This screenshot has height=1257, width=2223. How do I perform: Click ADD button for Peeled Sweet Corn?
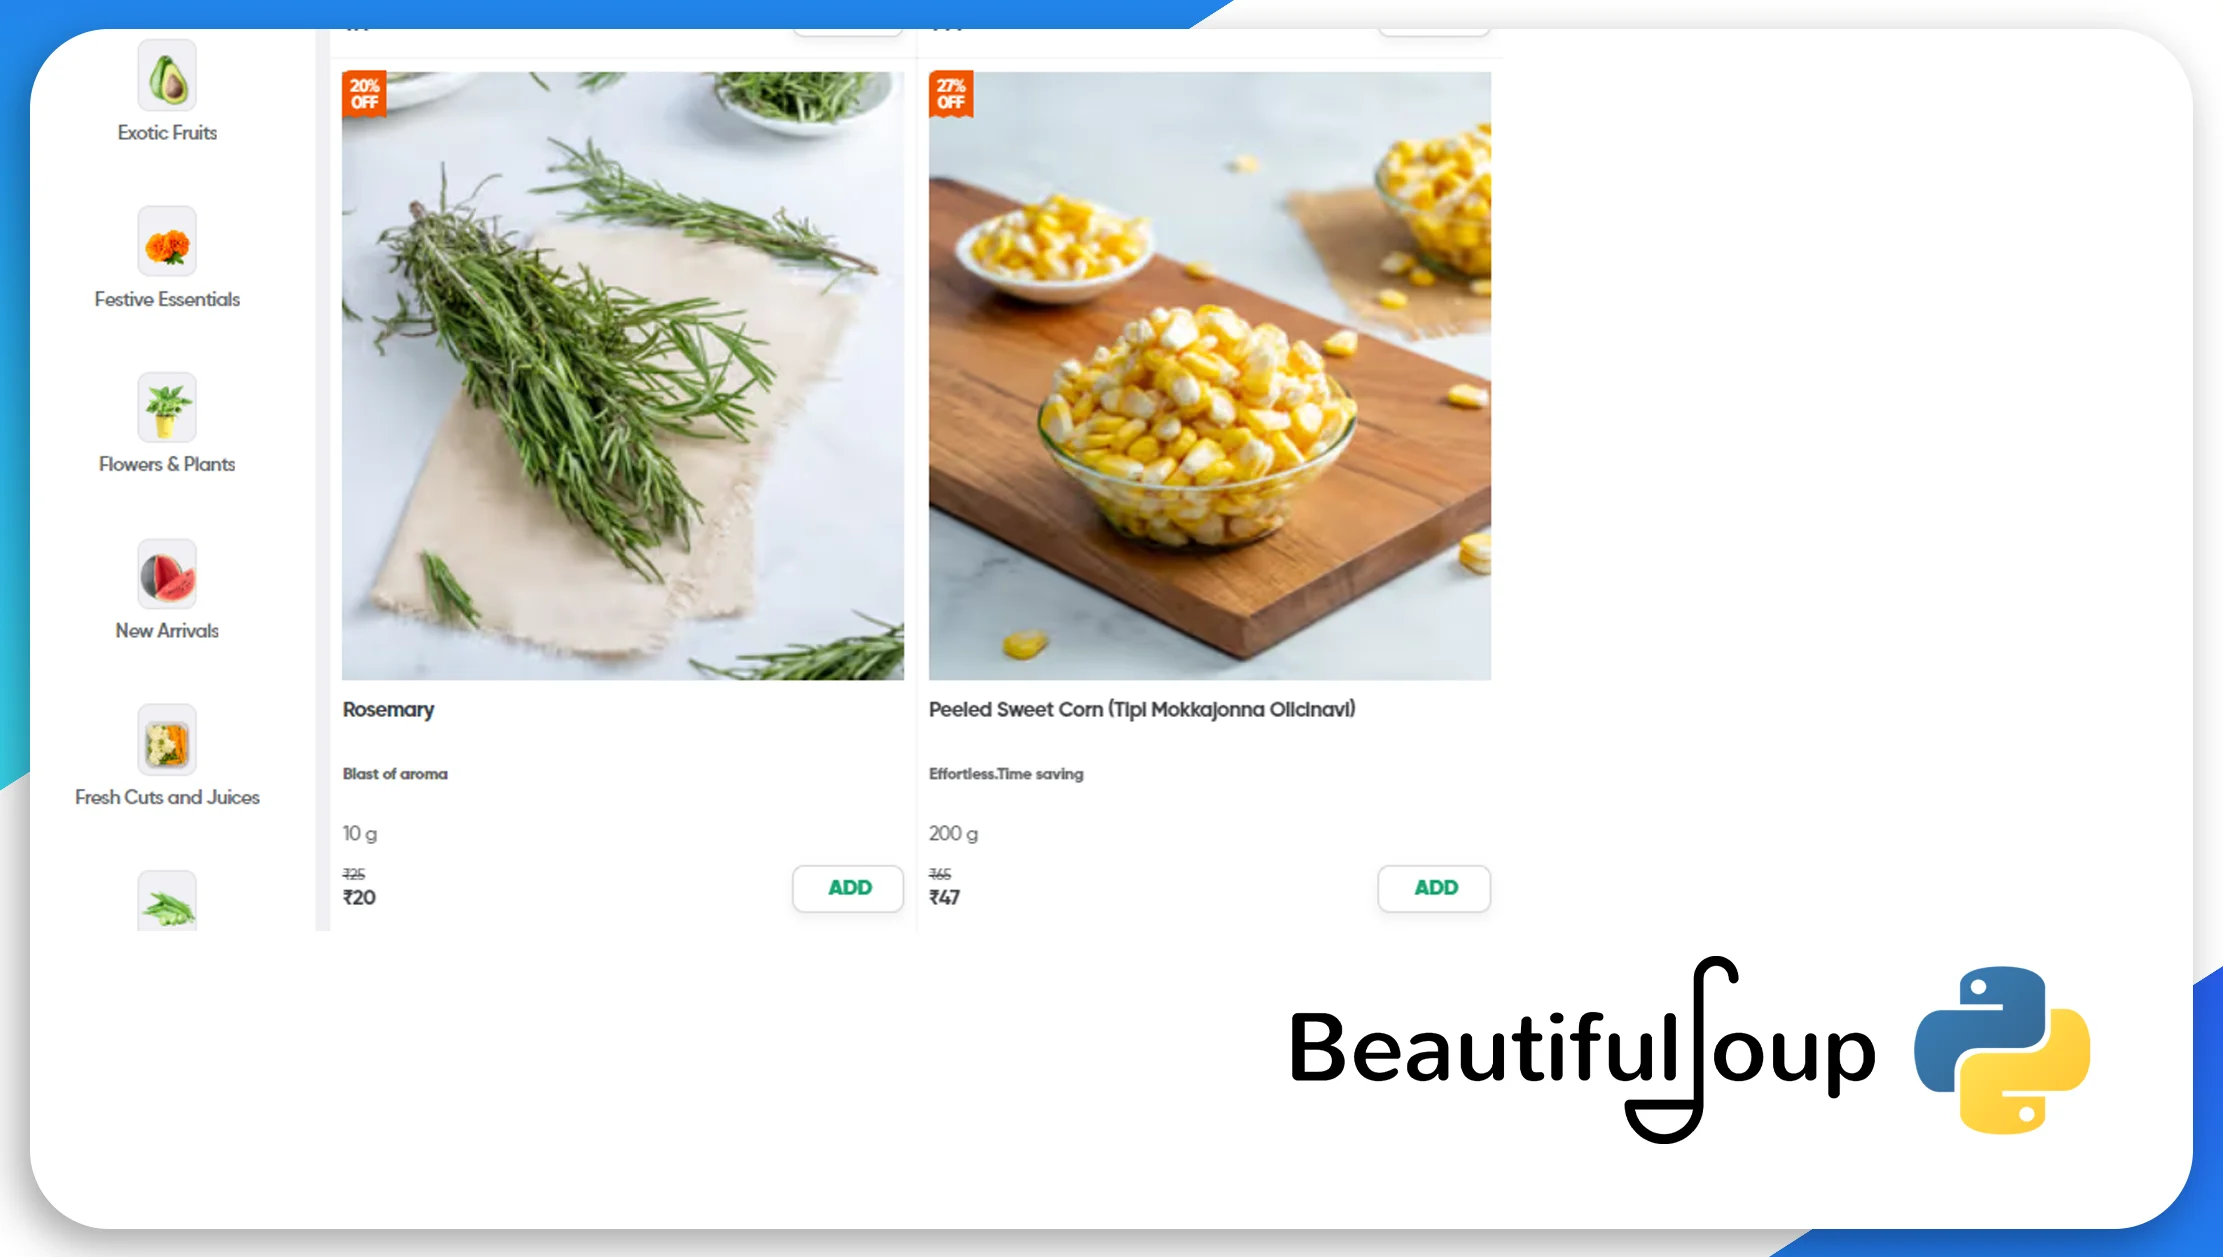(1434, 887)
